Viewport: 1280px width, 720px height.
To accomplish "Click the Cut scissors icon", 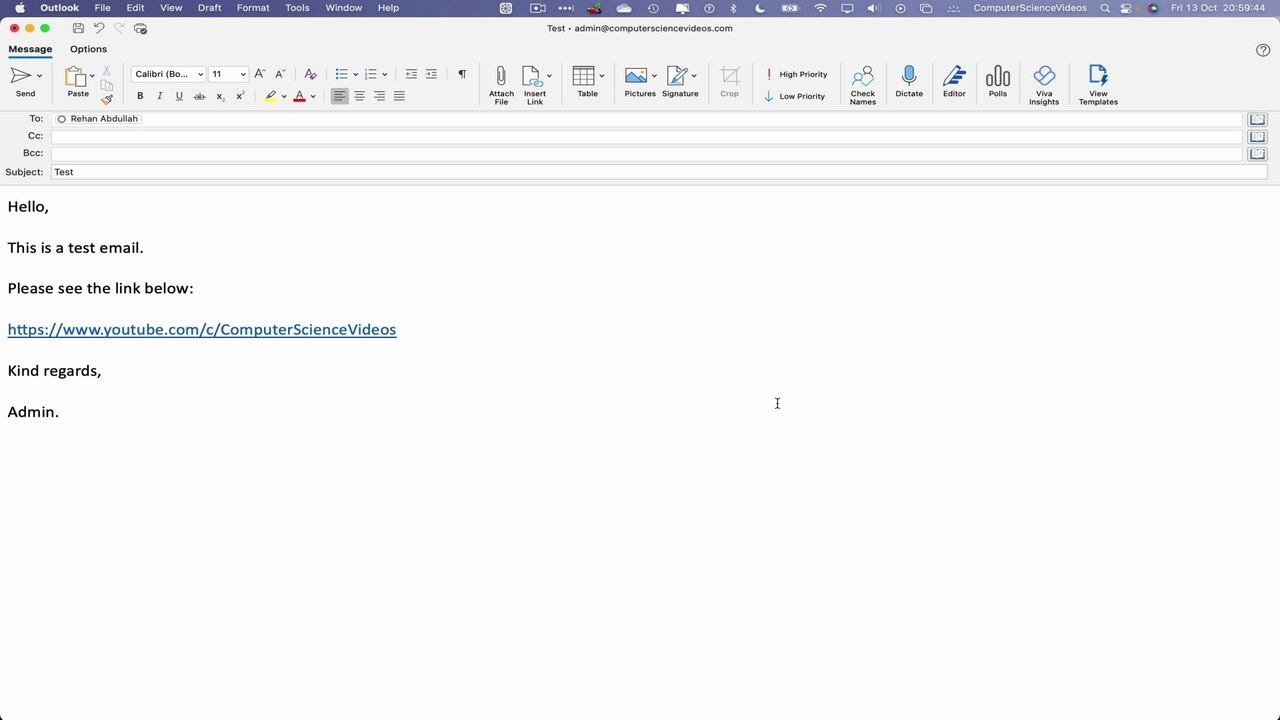I will [107, 70].
